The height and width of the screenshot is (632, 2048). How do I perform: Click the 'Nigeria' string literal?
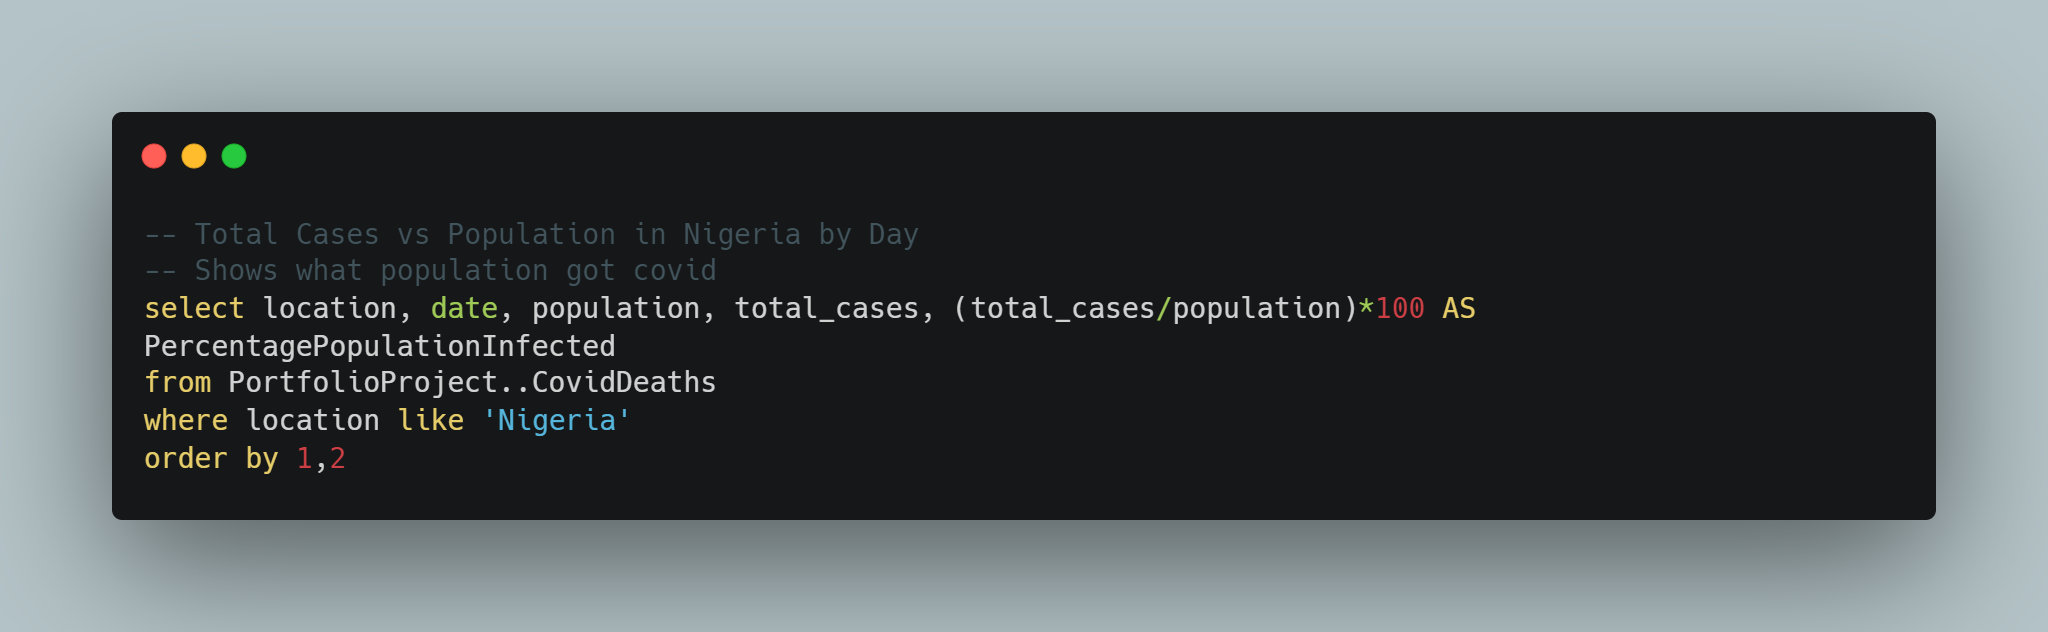click(x=556, y=420)
